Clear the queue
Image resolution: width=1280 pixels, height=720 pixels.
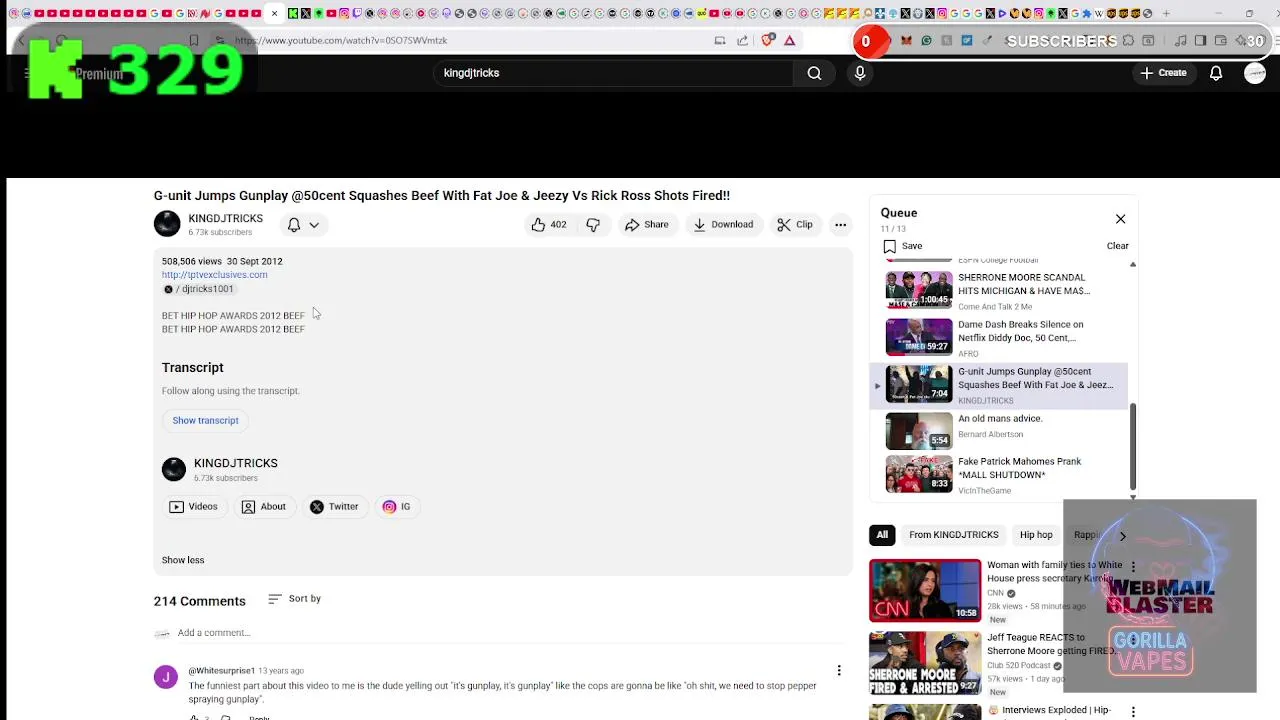point(1118,246)
